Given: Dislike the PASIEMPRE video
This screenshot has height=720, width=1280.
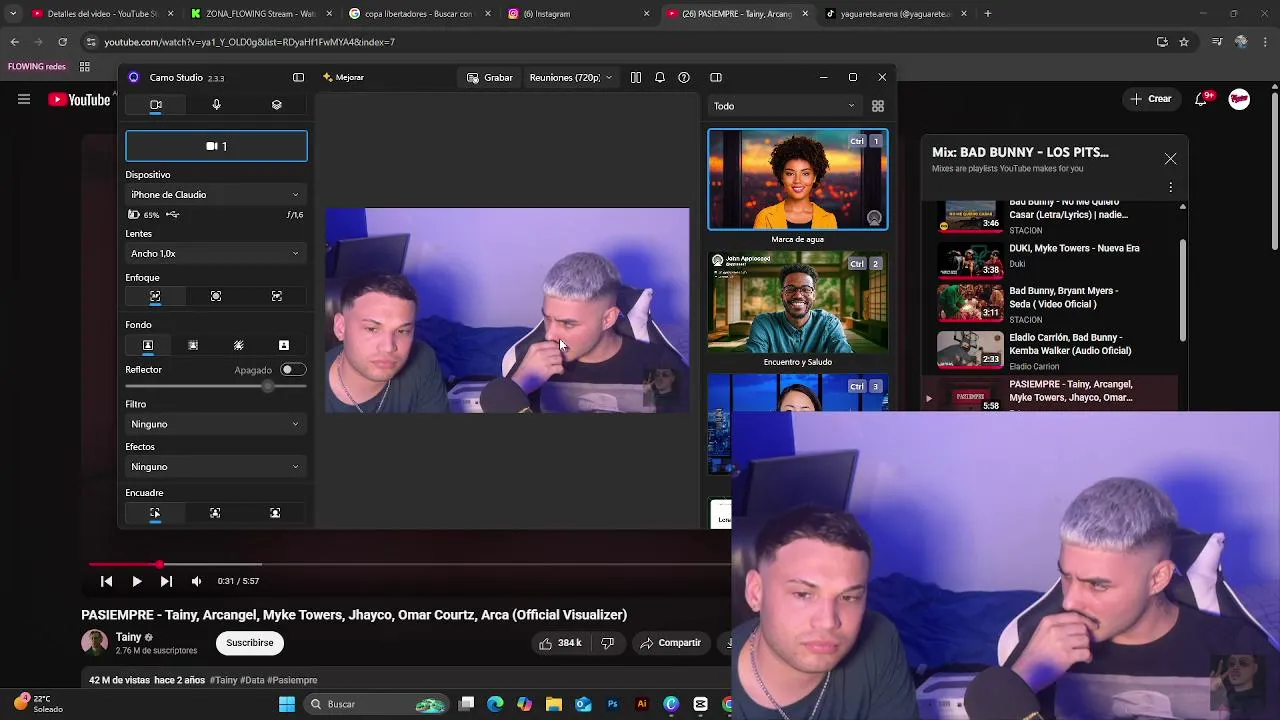Looking at the screenshot, I should click(x=607, y=643).
